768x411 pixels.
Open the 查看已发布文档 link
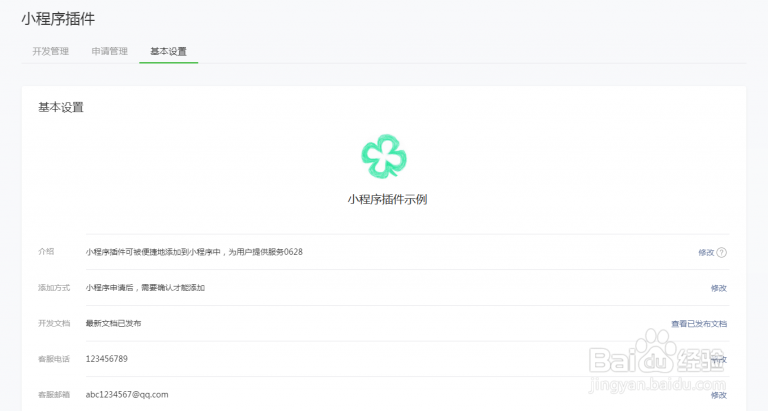699,324
